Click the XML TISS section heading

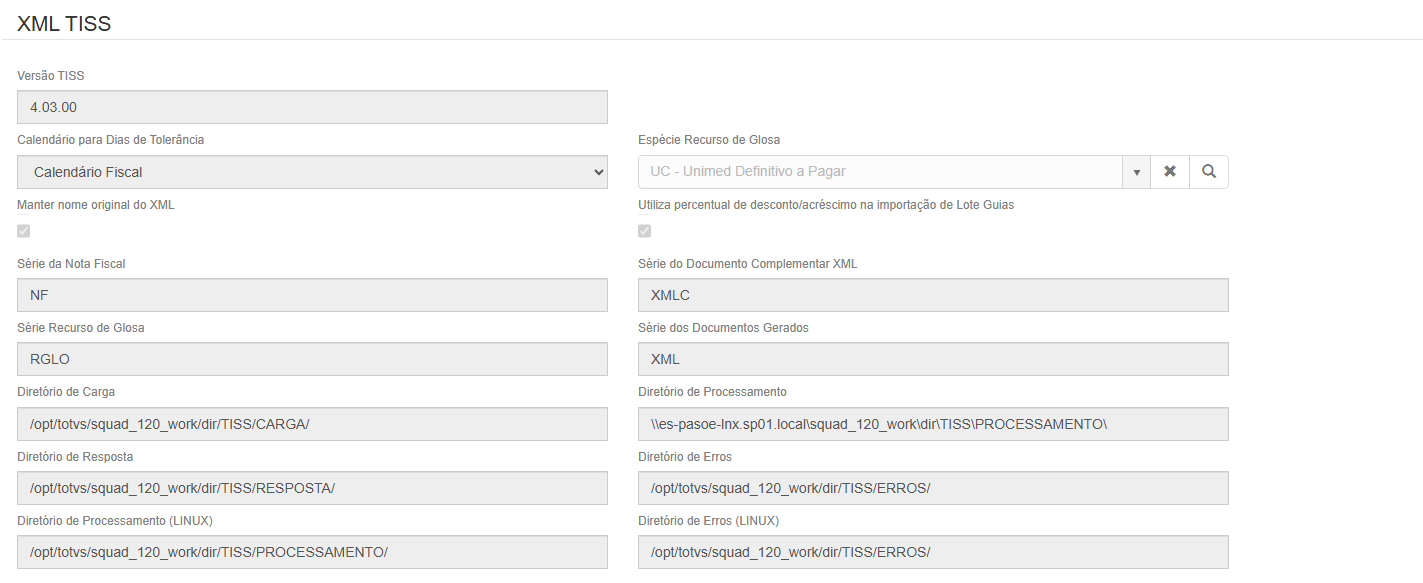(64, 24)
